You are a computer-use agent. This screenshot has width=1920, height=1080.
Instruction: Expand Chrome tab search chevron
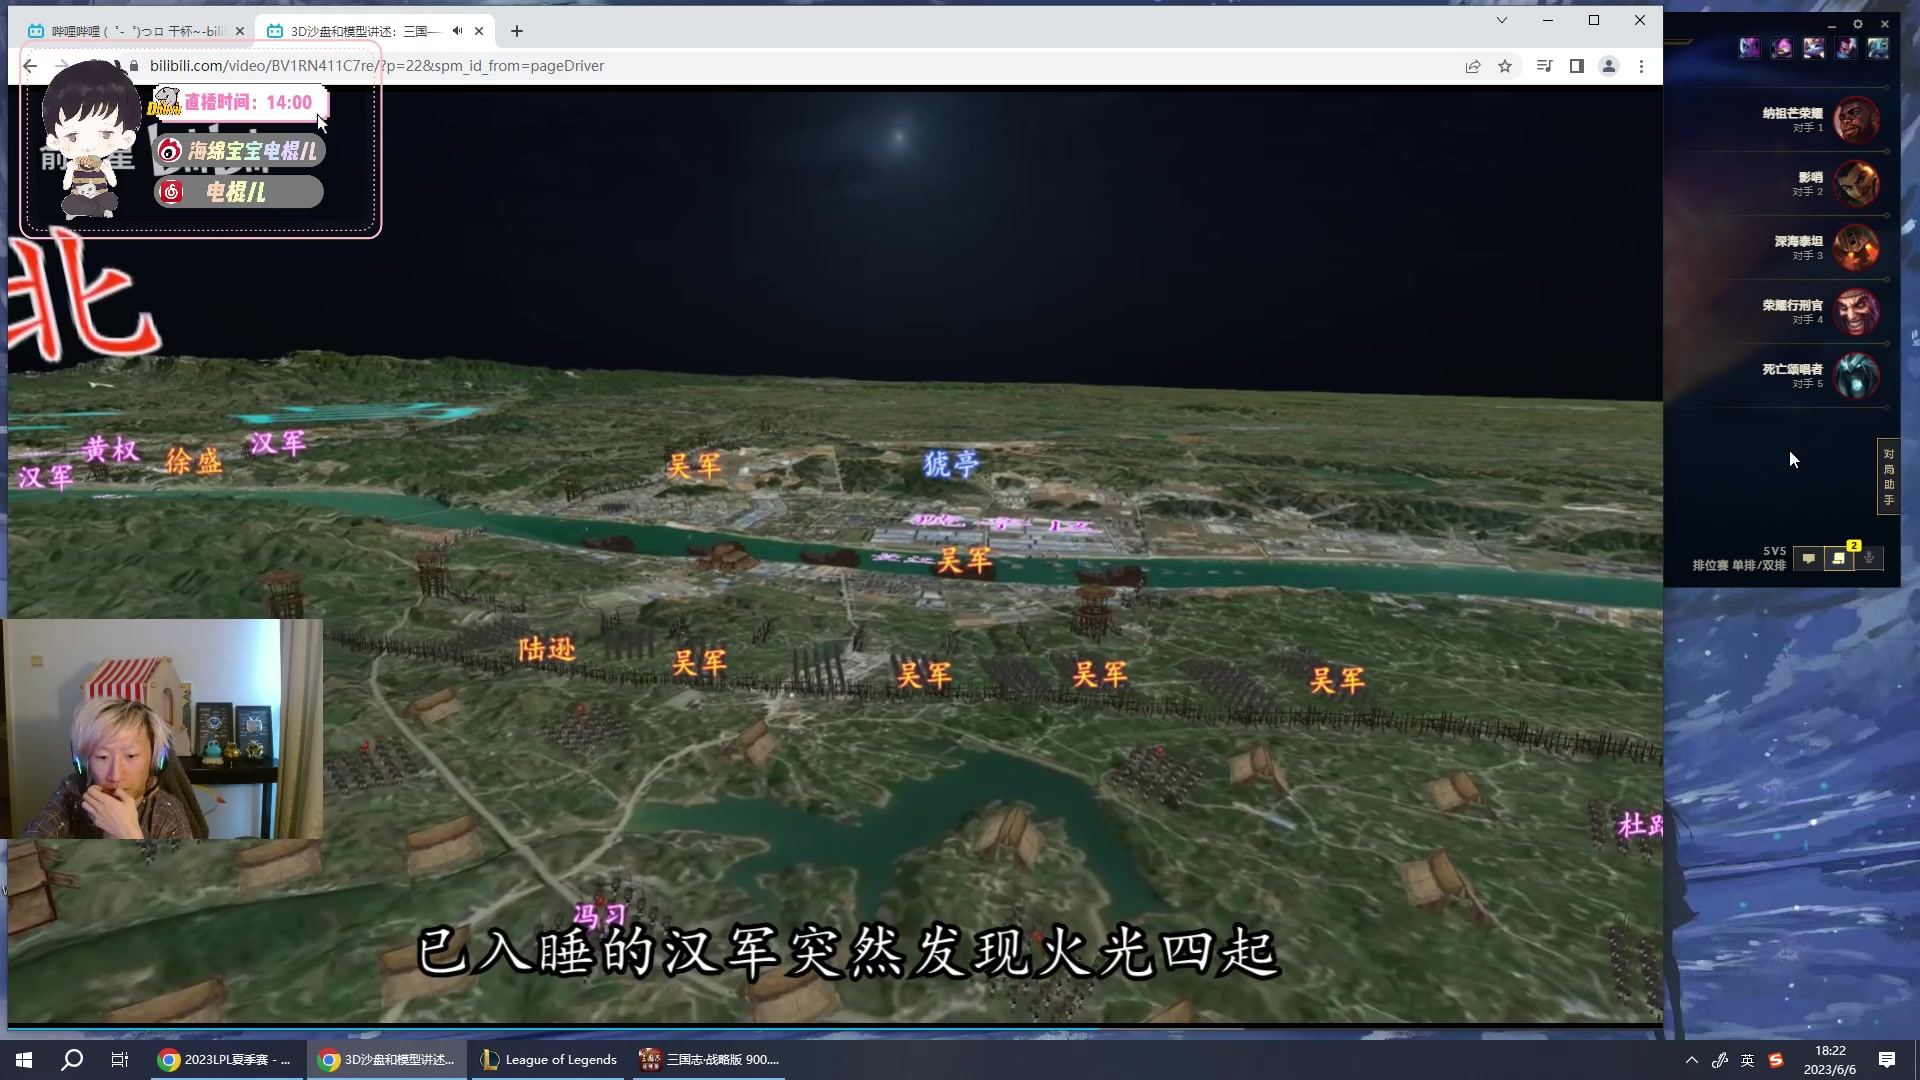[x=1501, y=20]
